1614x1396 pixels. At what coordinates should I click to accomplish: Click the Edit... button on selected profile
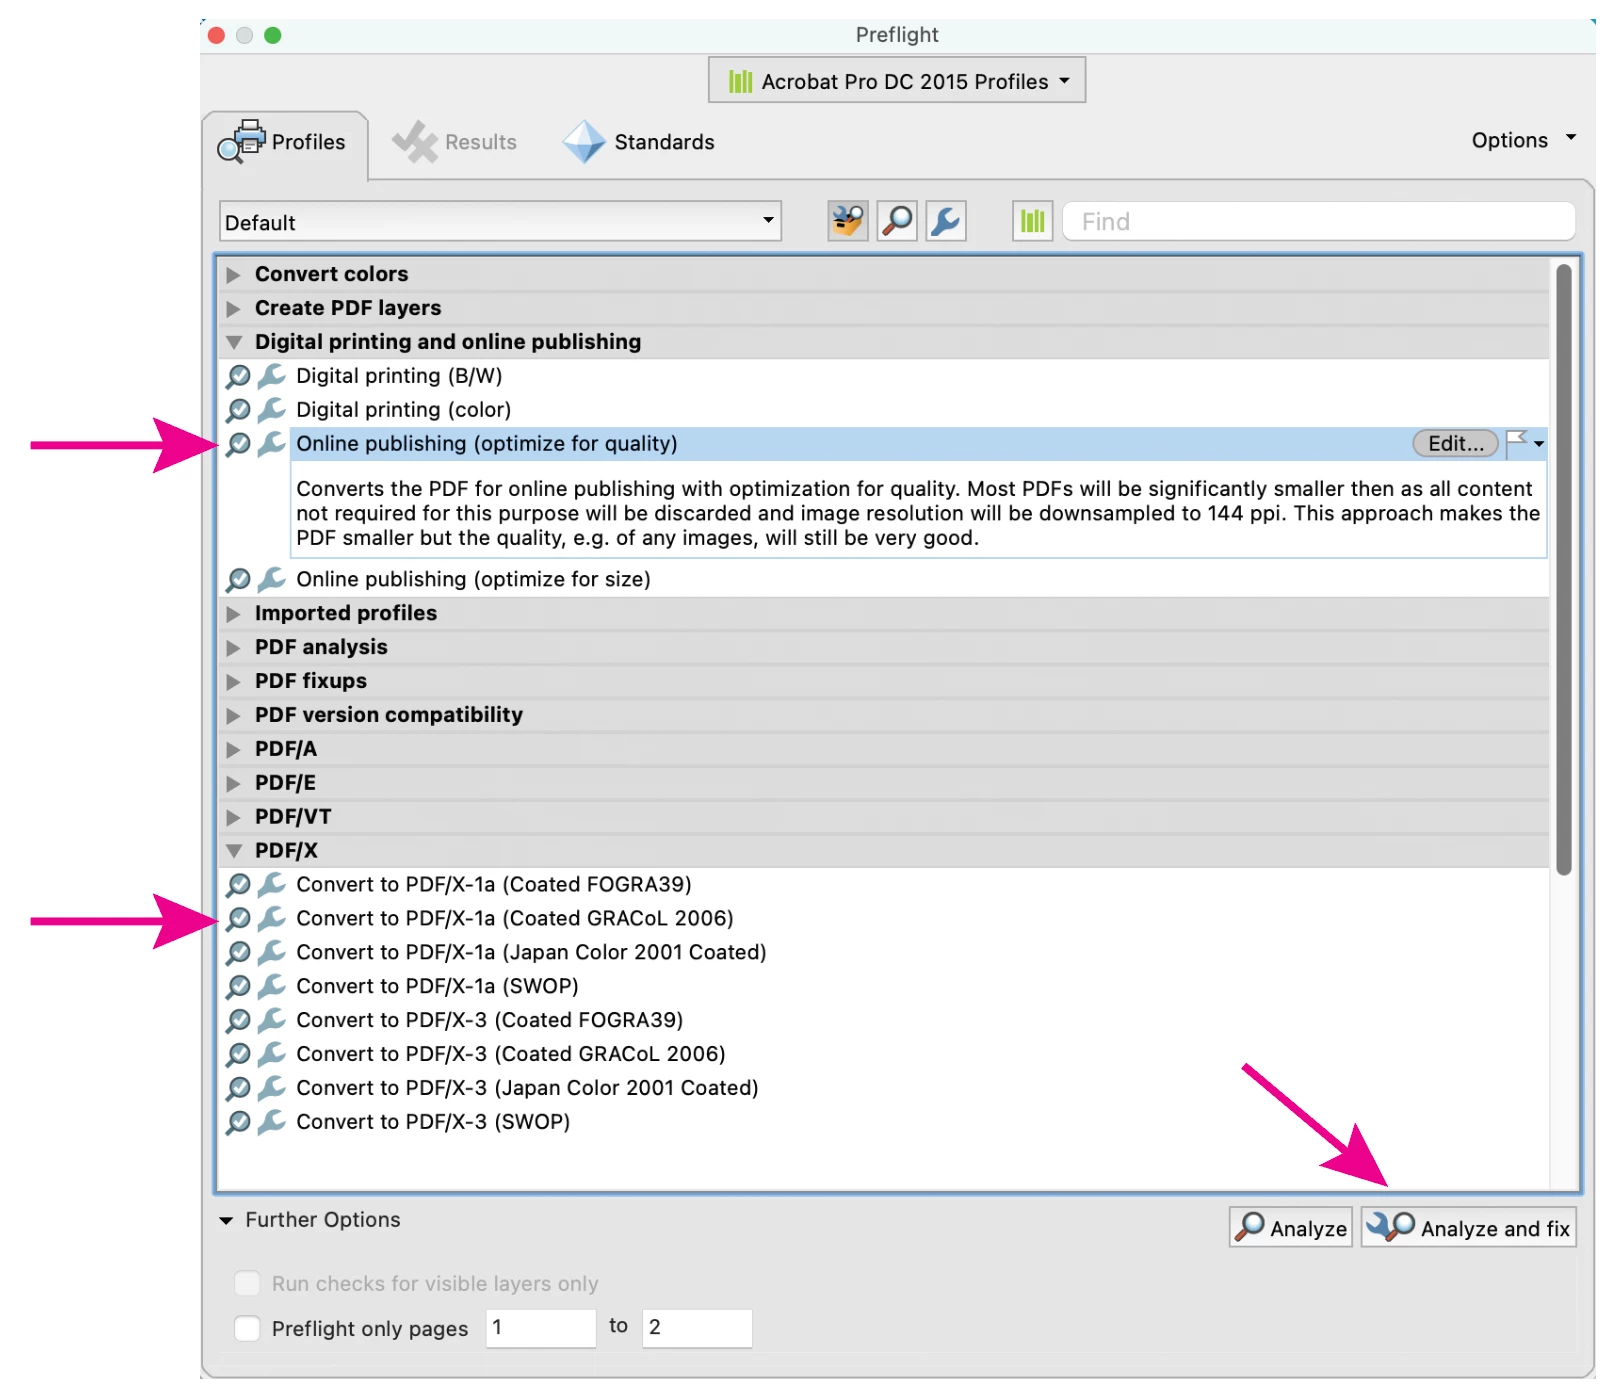point(1455,444)
